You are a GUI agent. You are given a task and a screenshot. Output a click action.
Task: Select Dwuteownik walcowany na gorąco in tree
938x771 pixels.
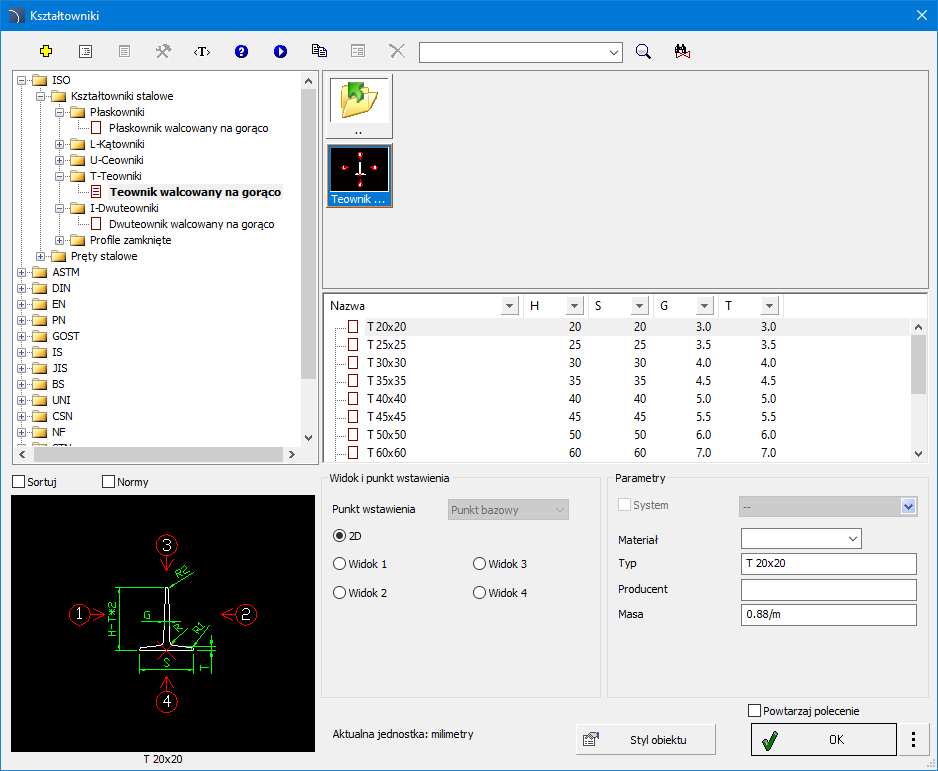[x=191, y=224]
